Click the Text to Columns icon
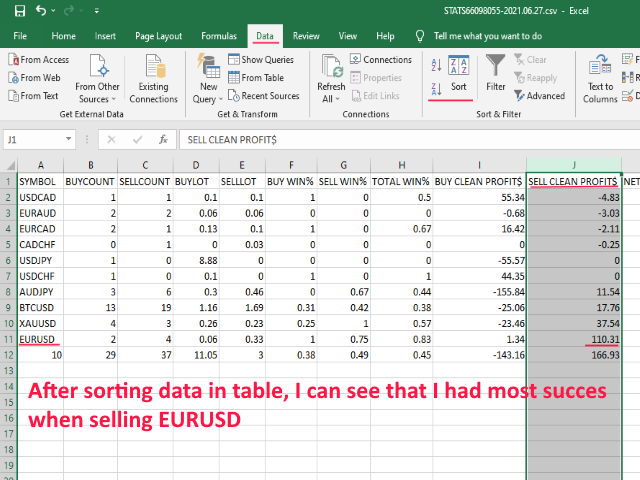The height and width of the screenshot is (480, 640). [600, 65]
